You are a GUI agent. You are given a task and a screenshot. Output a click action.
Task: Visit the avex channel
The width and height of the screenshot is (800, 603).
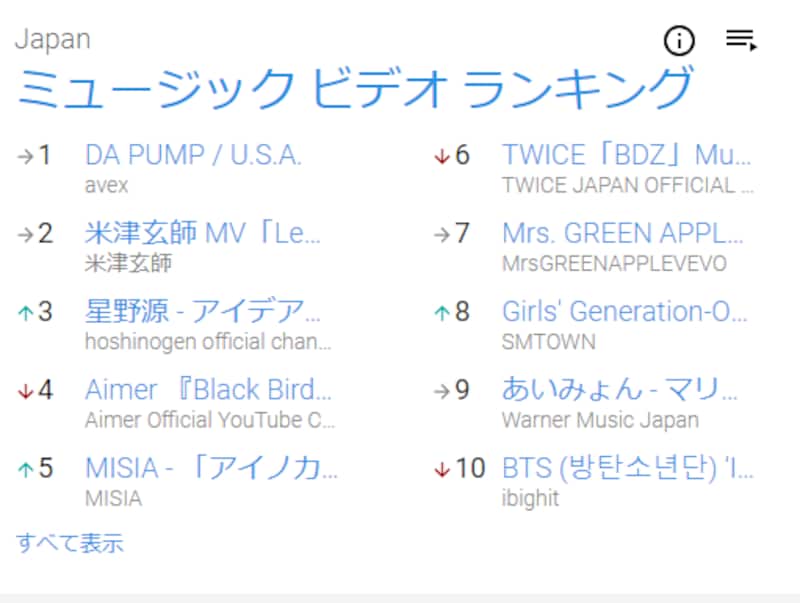pos(107,185)
